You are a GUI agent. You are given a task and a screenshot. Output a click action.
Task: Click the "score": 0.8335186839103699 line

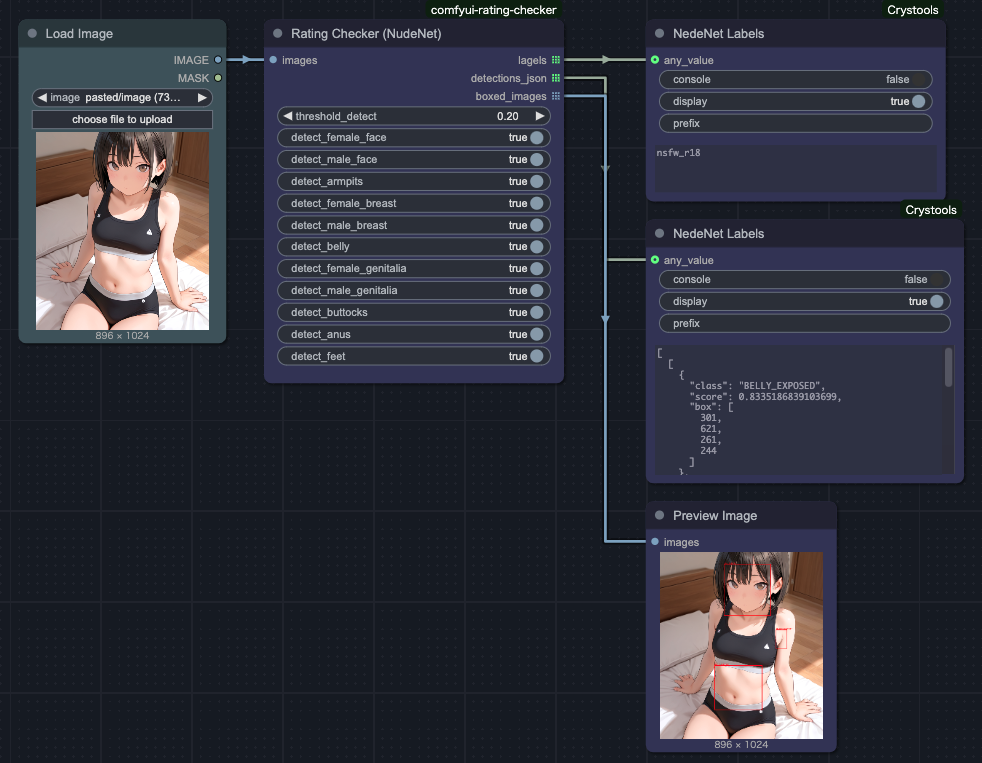(765, 397)
